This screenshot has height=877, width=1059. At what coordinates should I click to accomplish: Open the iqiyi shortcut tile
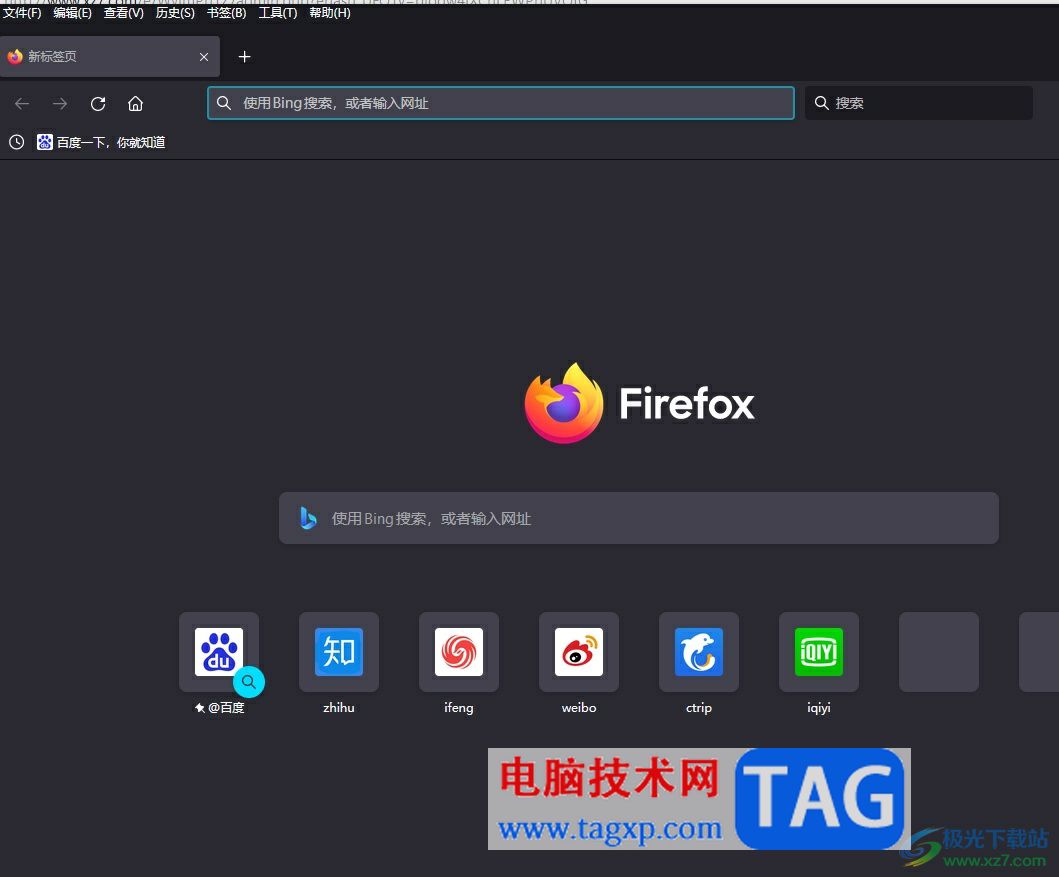[819, 652]
